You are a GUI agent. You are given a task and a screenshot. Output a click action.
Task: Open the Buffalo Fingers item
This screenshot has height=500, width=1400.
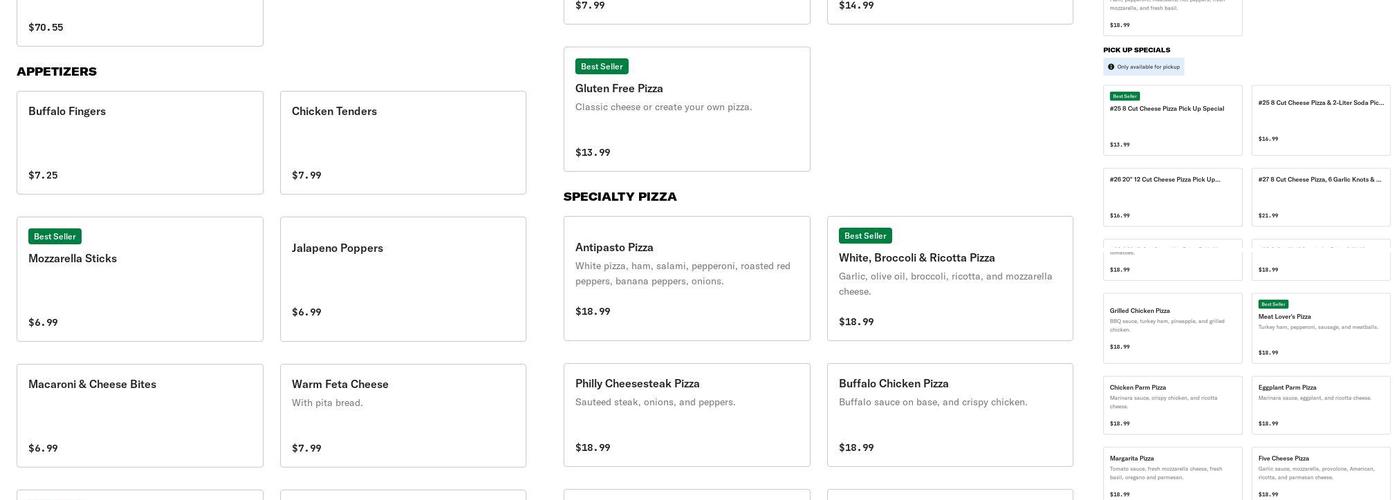click(x=140, y=142)
